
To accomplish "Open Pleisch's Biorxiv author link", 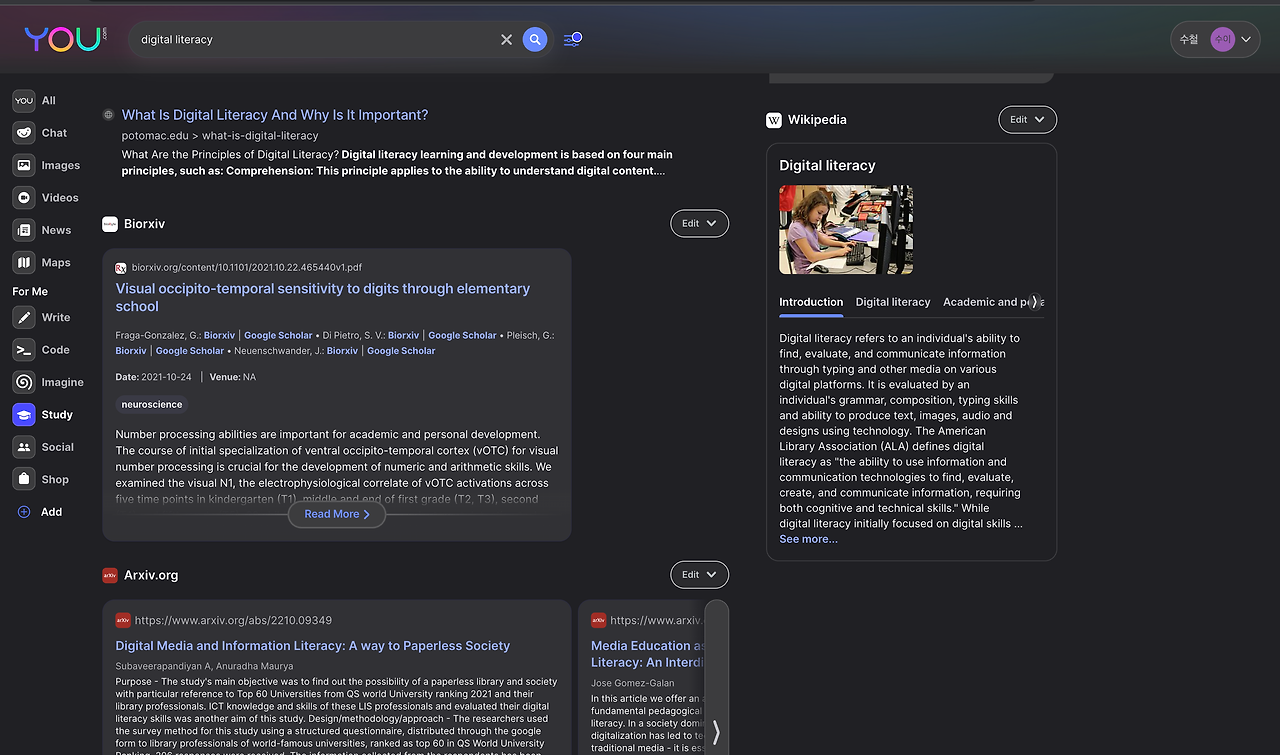I will [131, 351].
